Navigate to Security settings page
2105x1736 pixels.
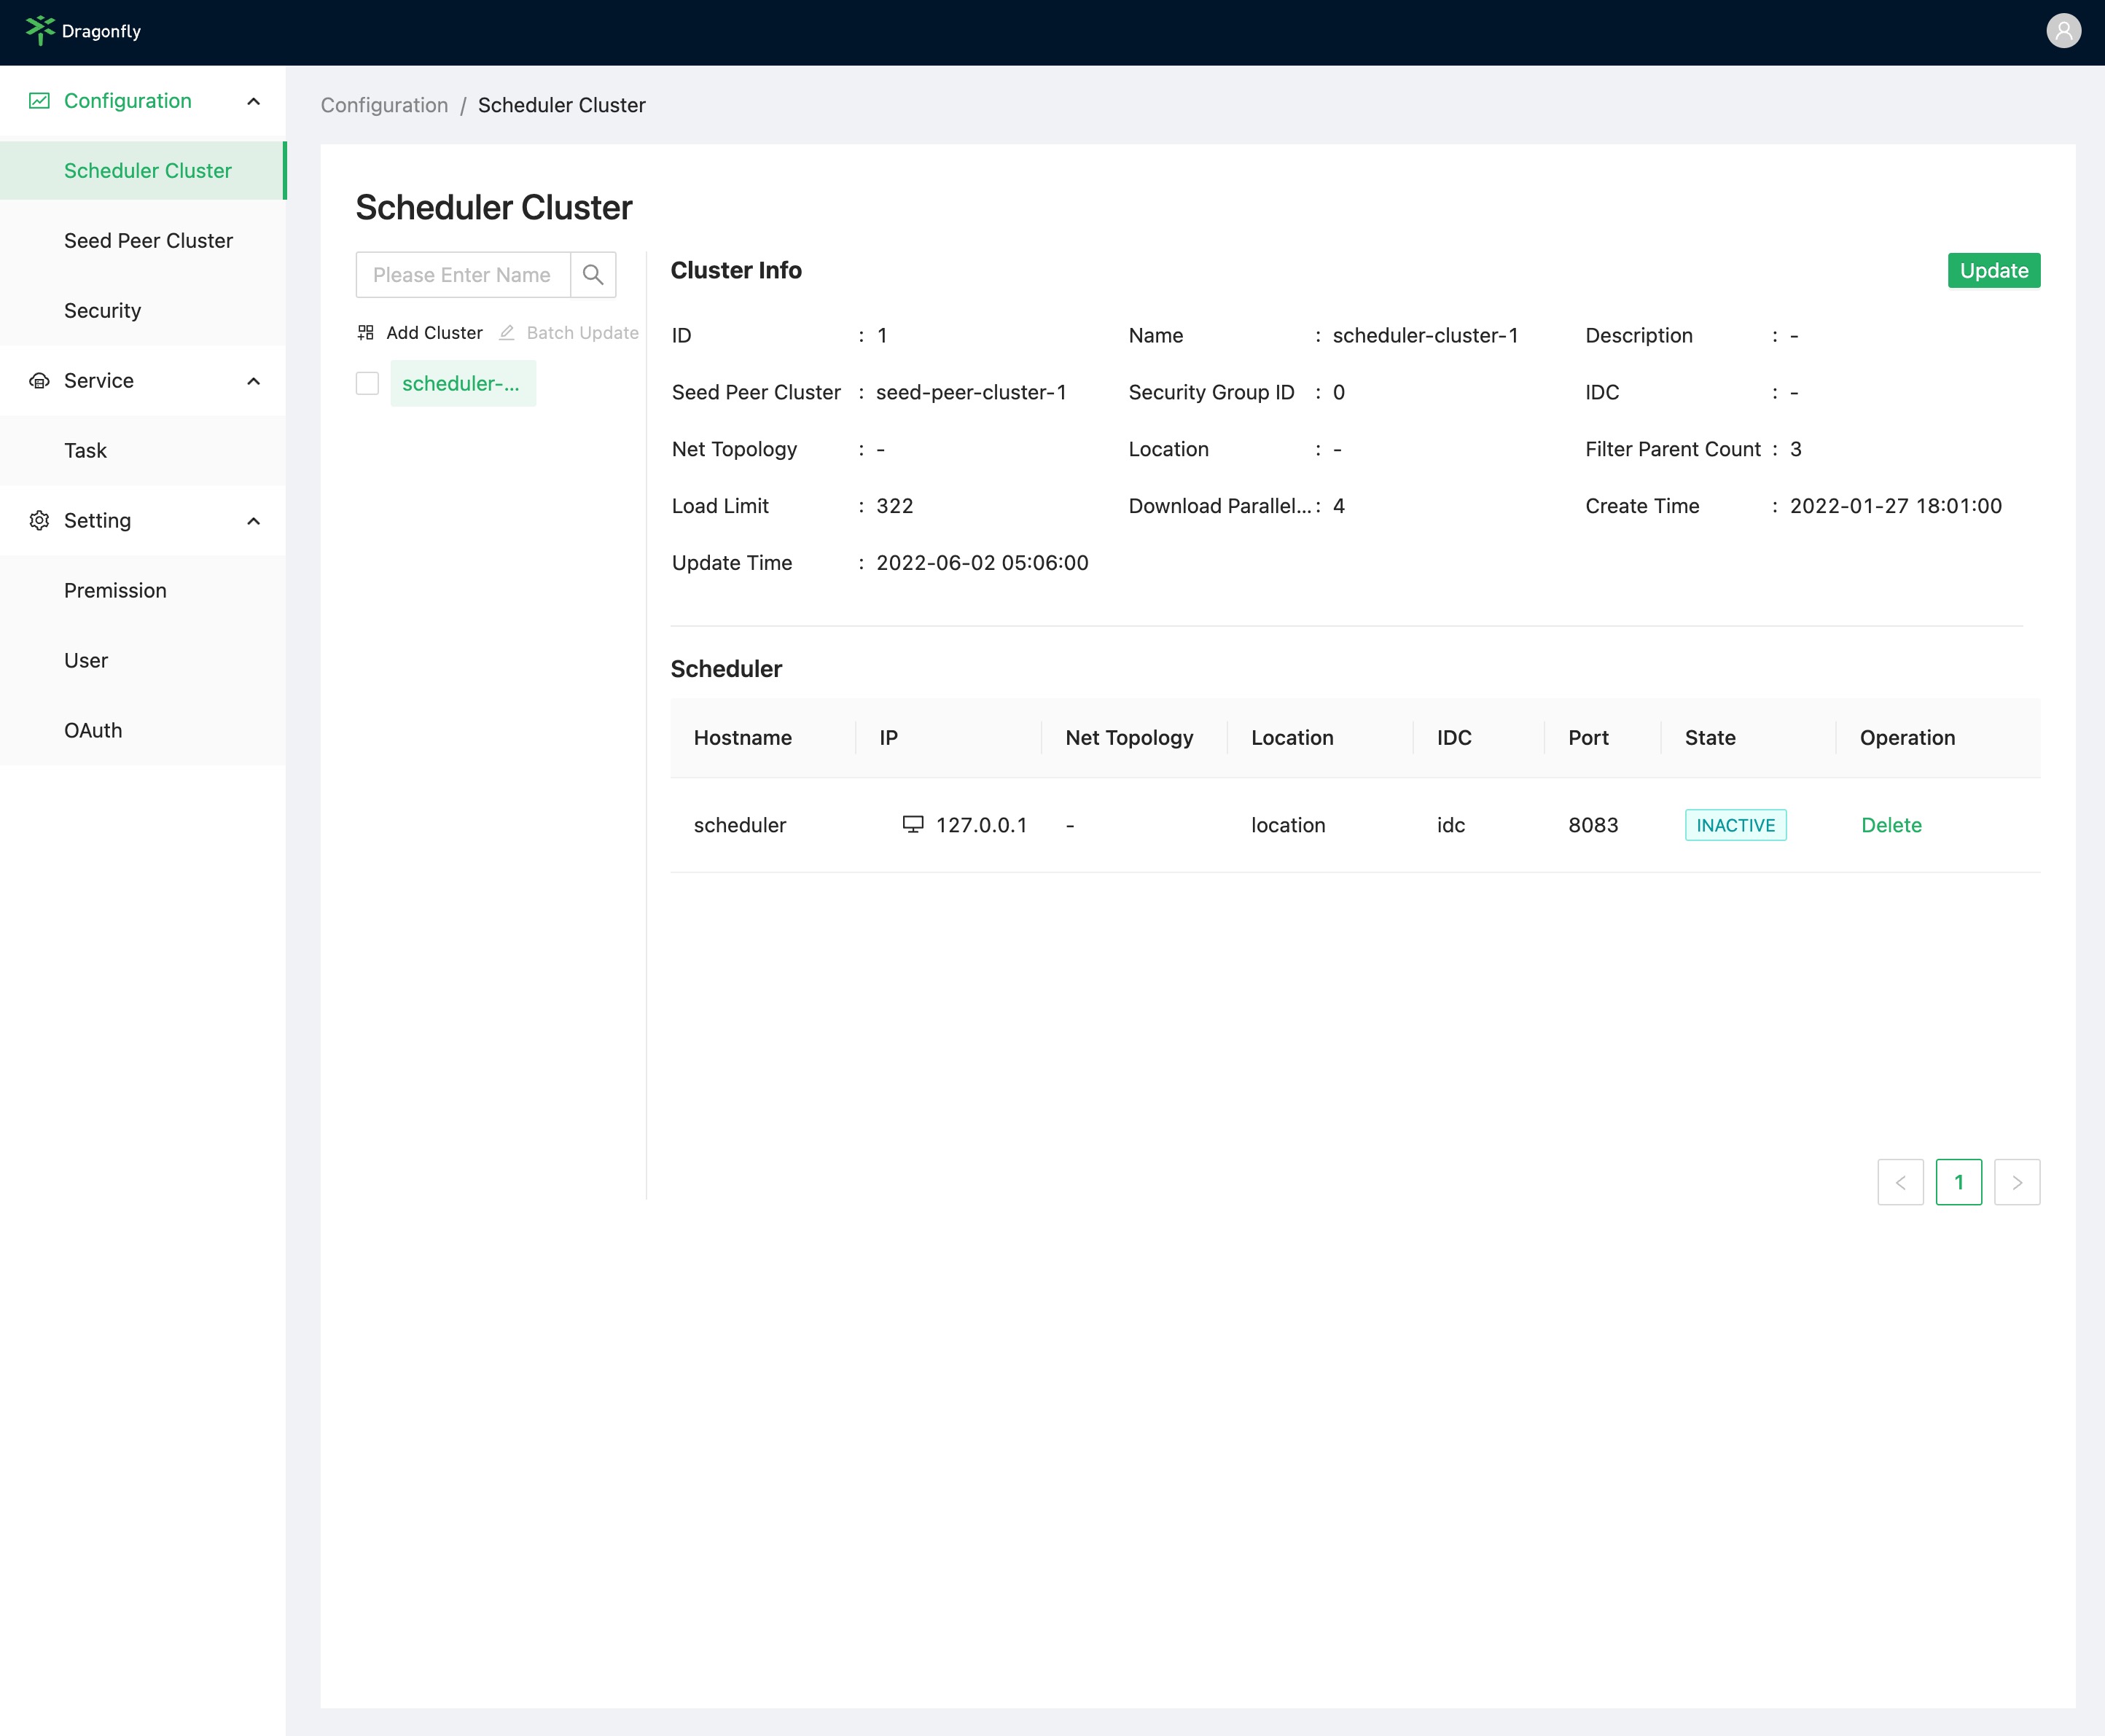click(x=101, y=310)
